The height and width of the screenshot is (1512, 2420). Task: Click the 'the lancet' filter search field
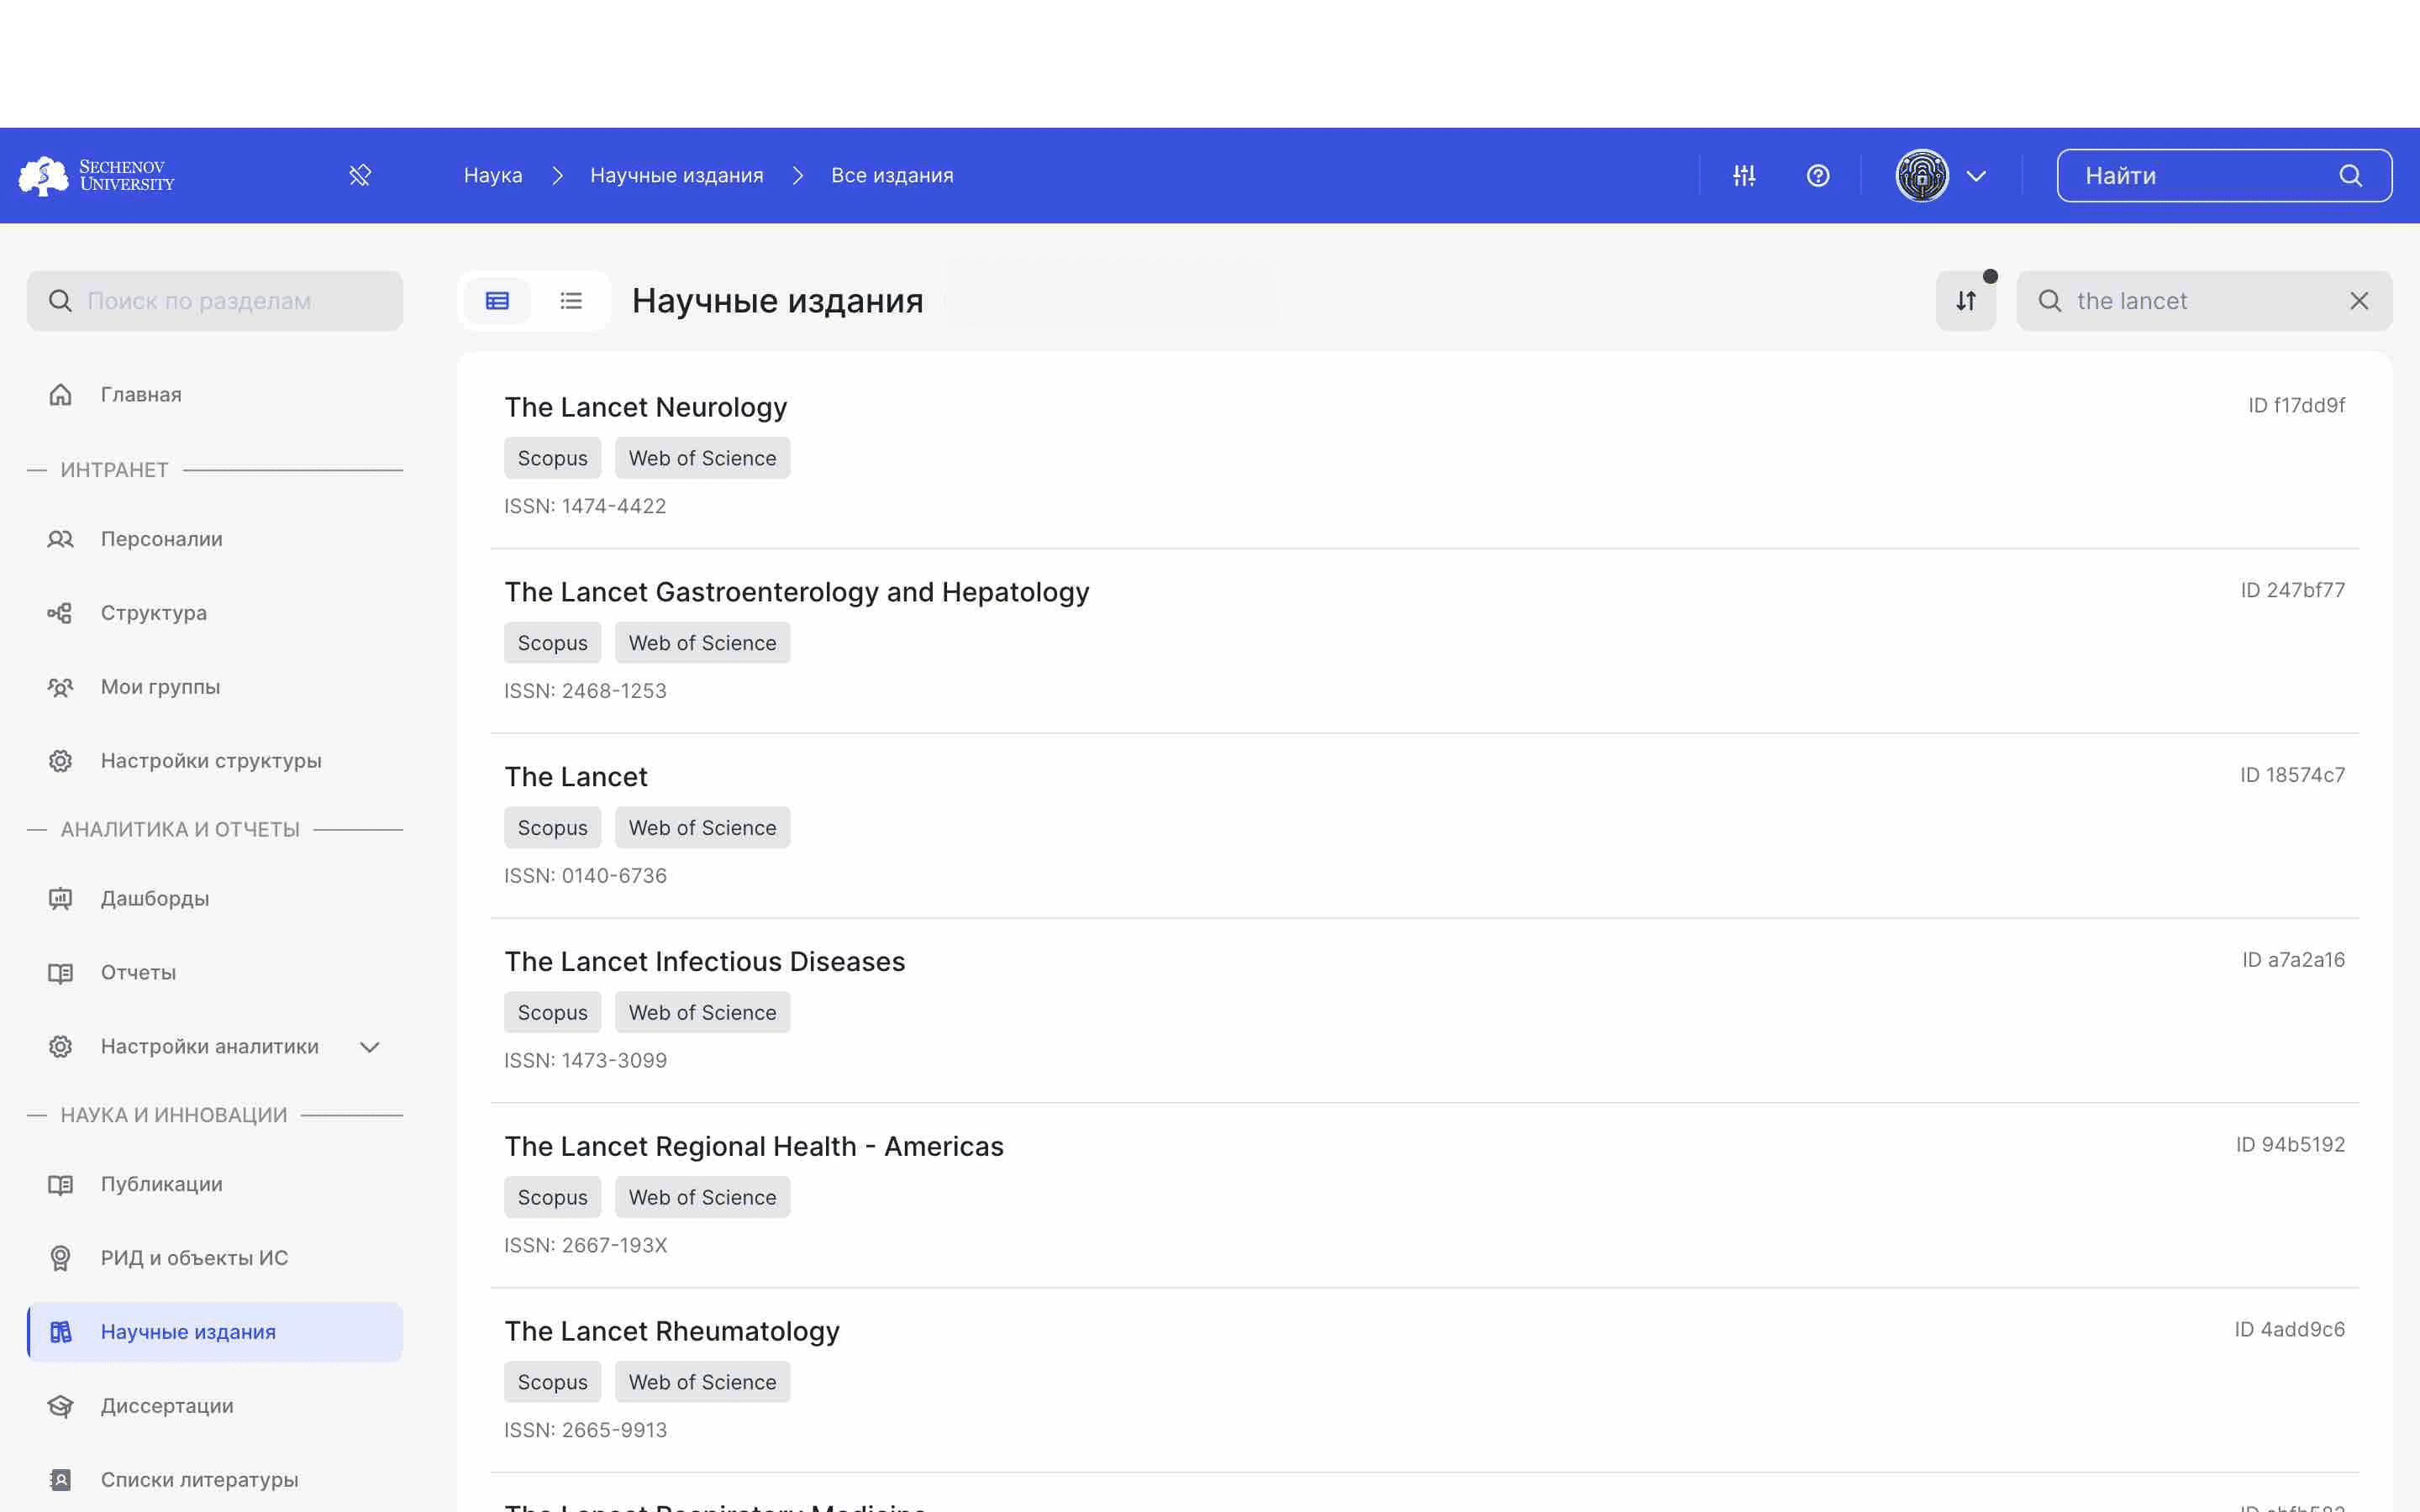[x=2204, y=301]
